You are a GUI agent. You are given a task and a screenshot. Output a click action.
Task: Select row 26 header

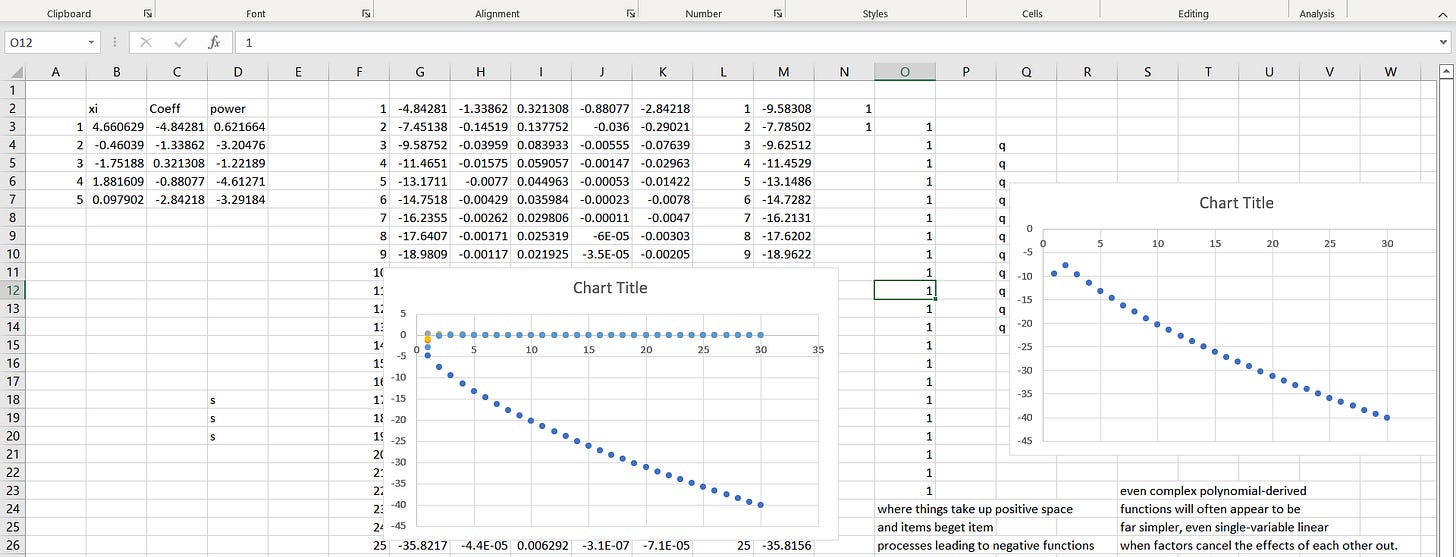click(13, 546)
